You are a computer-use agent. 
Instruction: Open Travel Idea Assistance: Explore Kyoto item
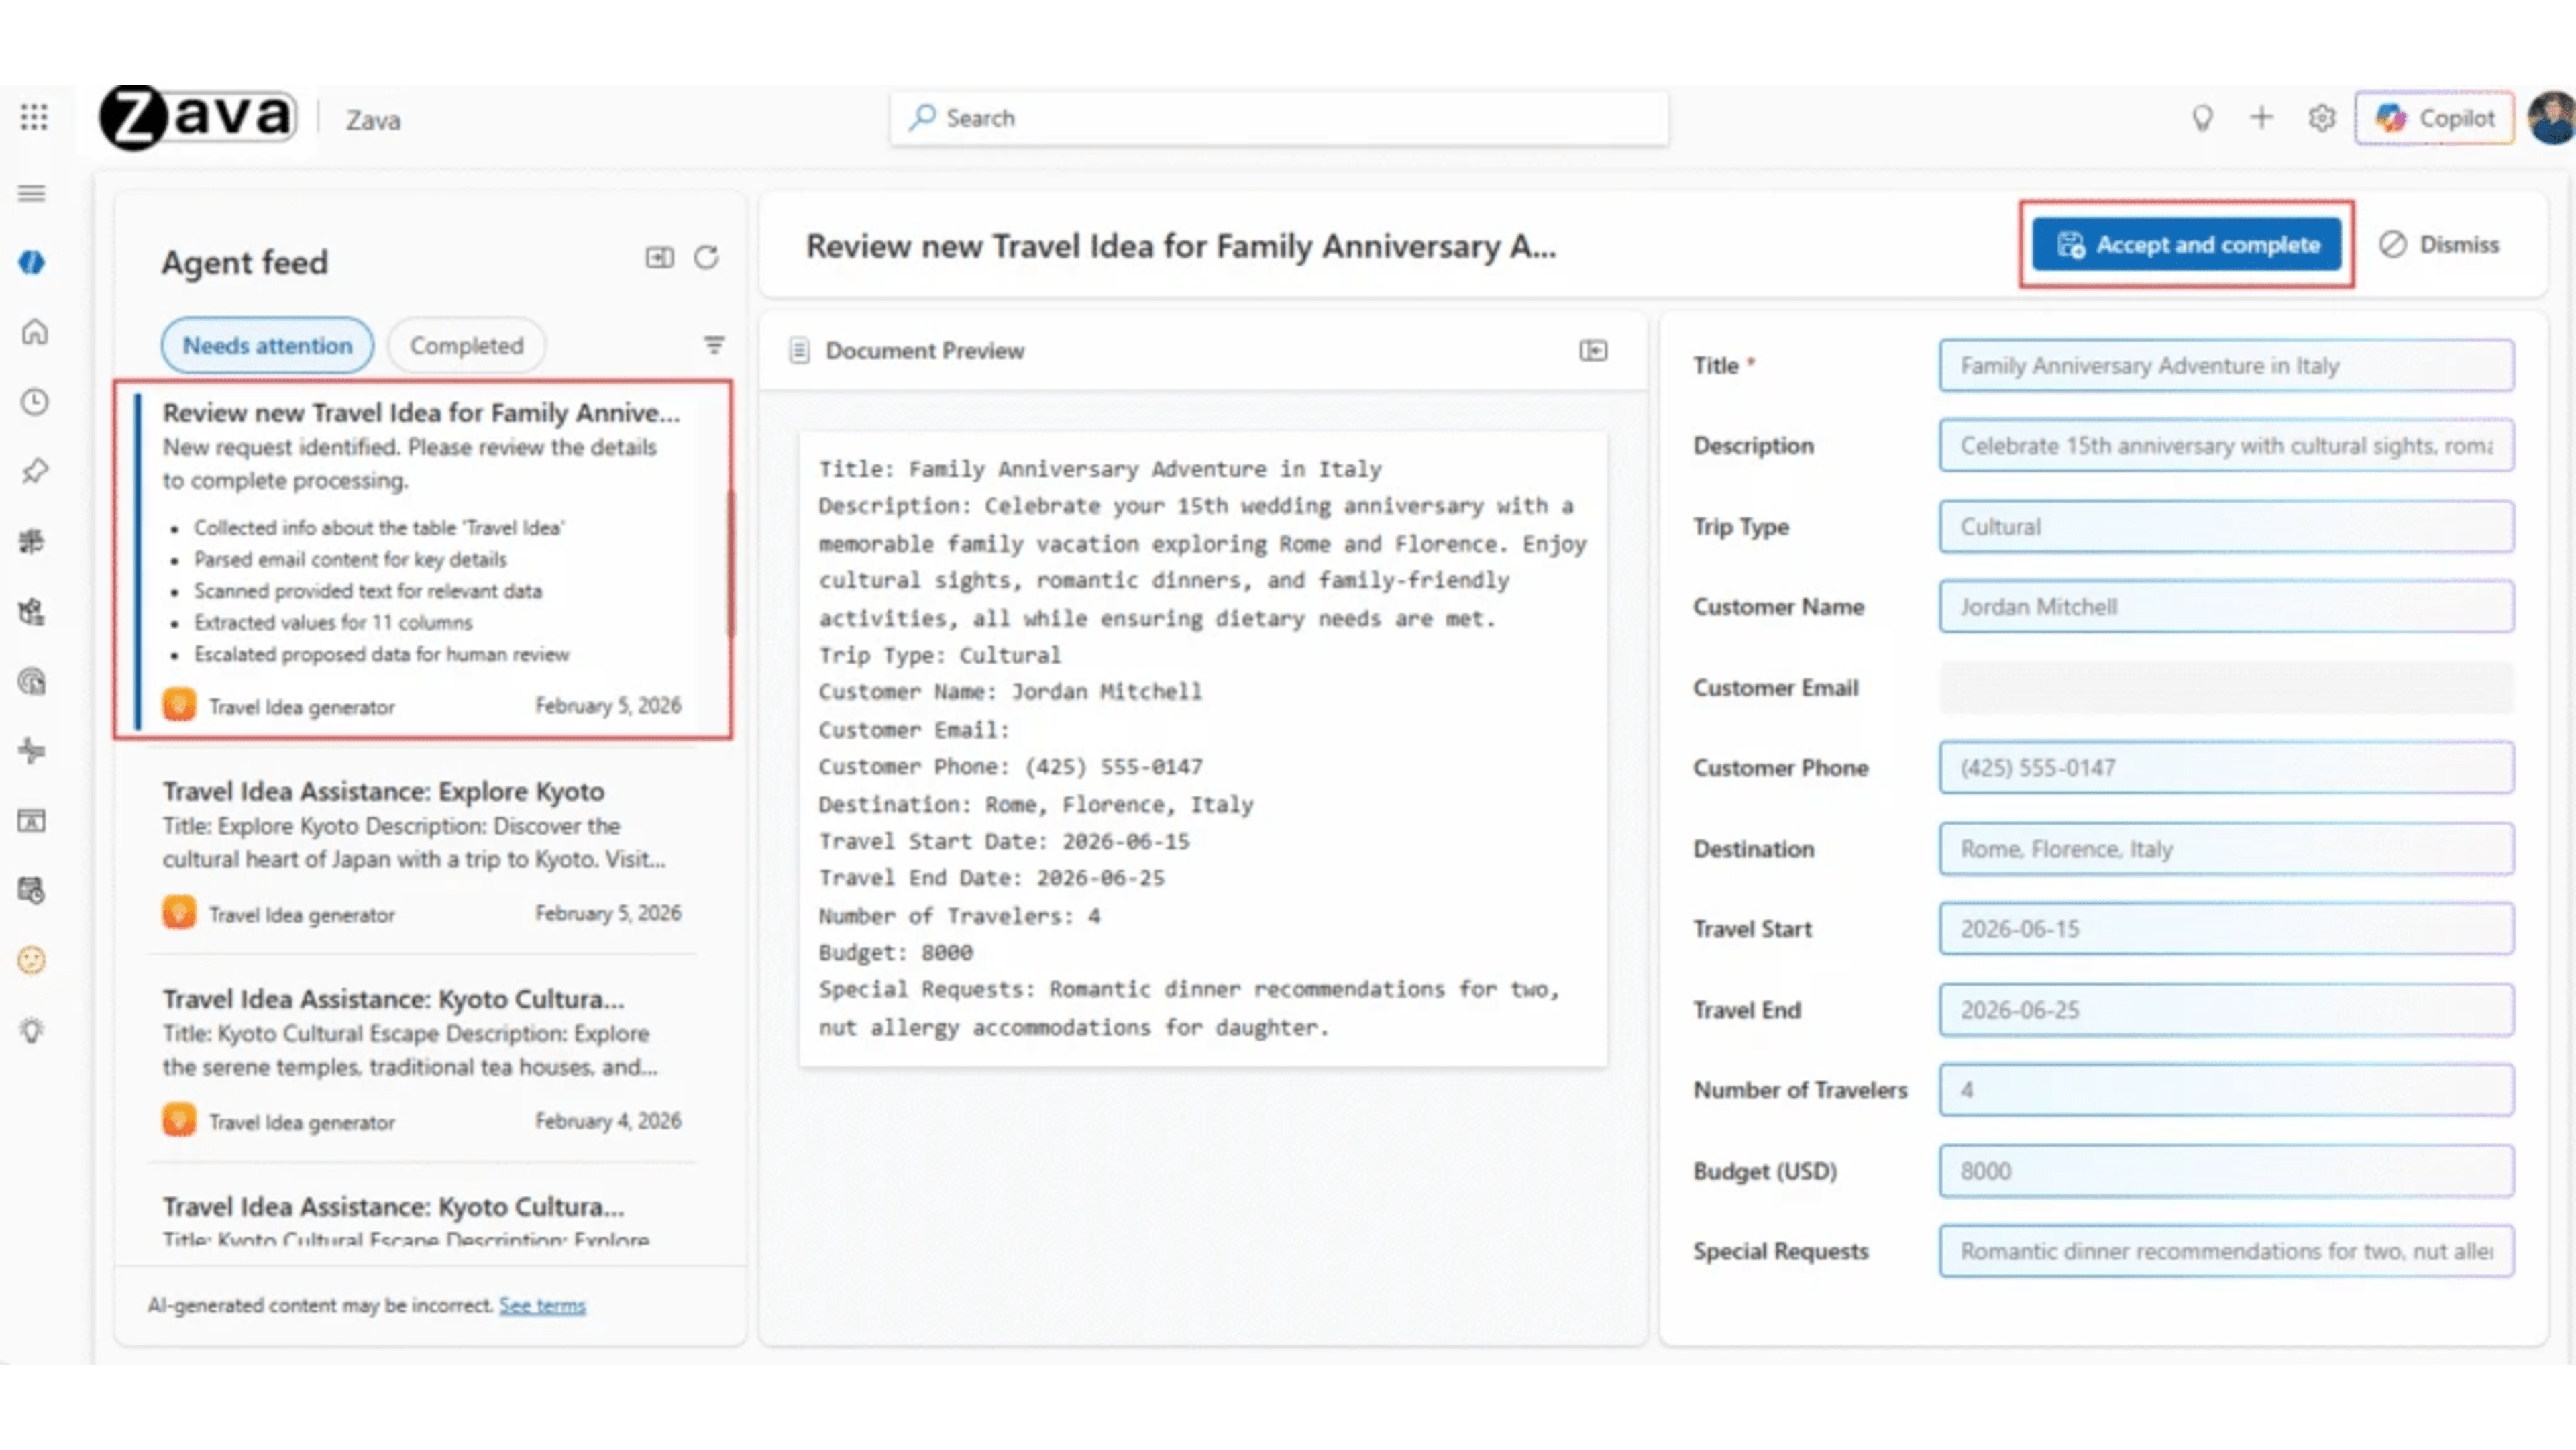tap(422, 850)
